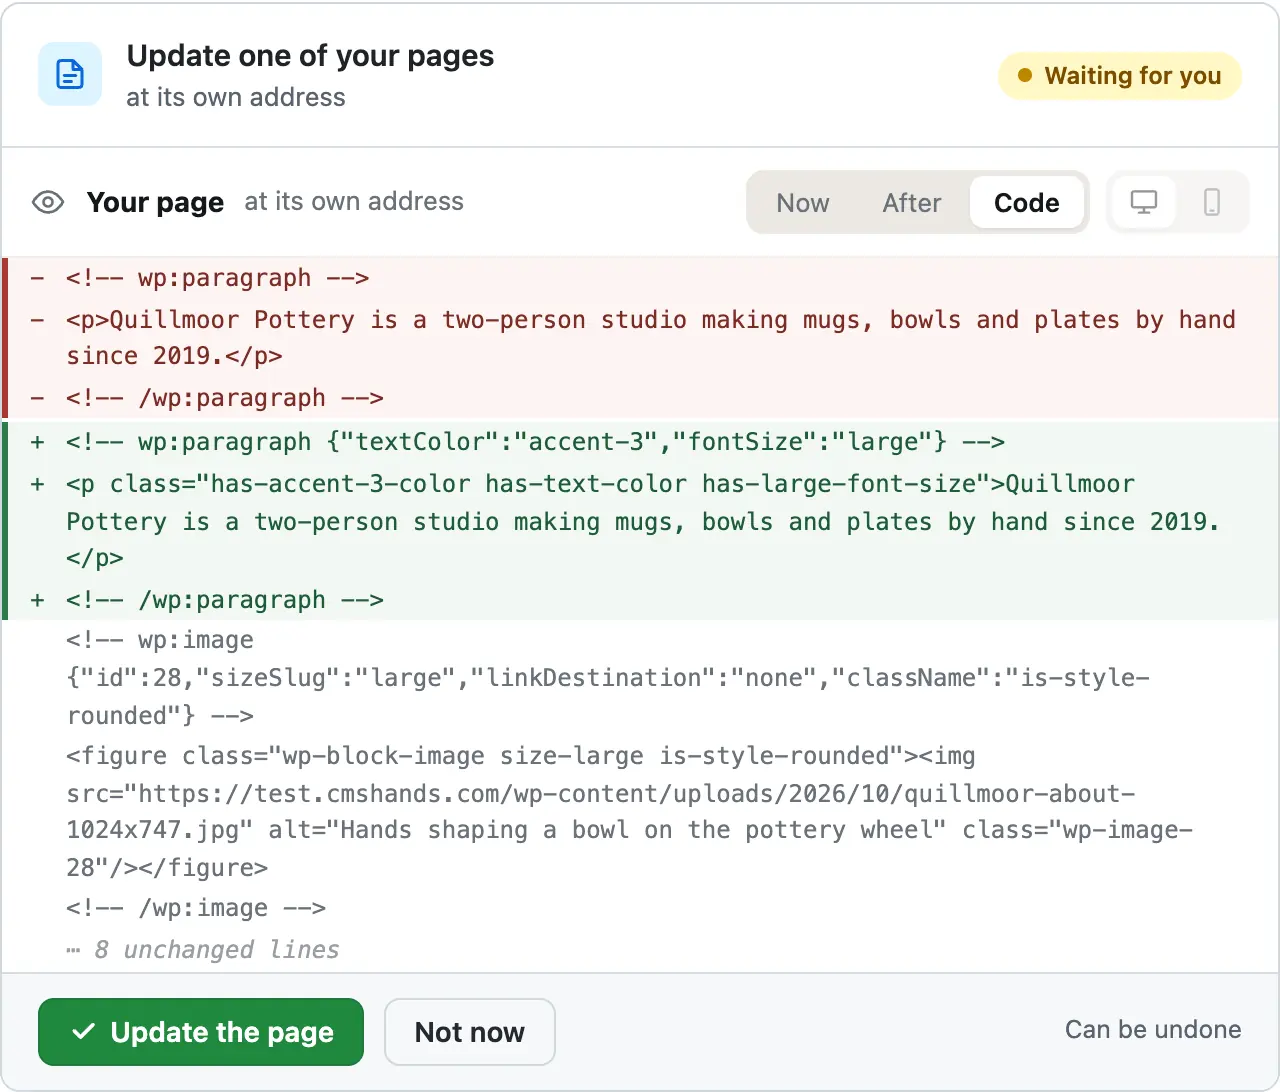Viewport: 1280px width, 1092px height.
Task: Click the added closing /wp:paragraph comment
Action: pyautogui.click(x=641, y=600)
